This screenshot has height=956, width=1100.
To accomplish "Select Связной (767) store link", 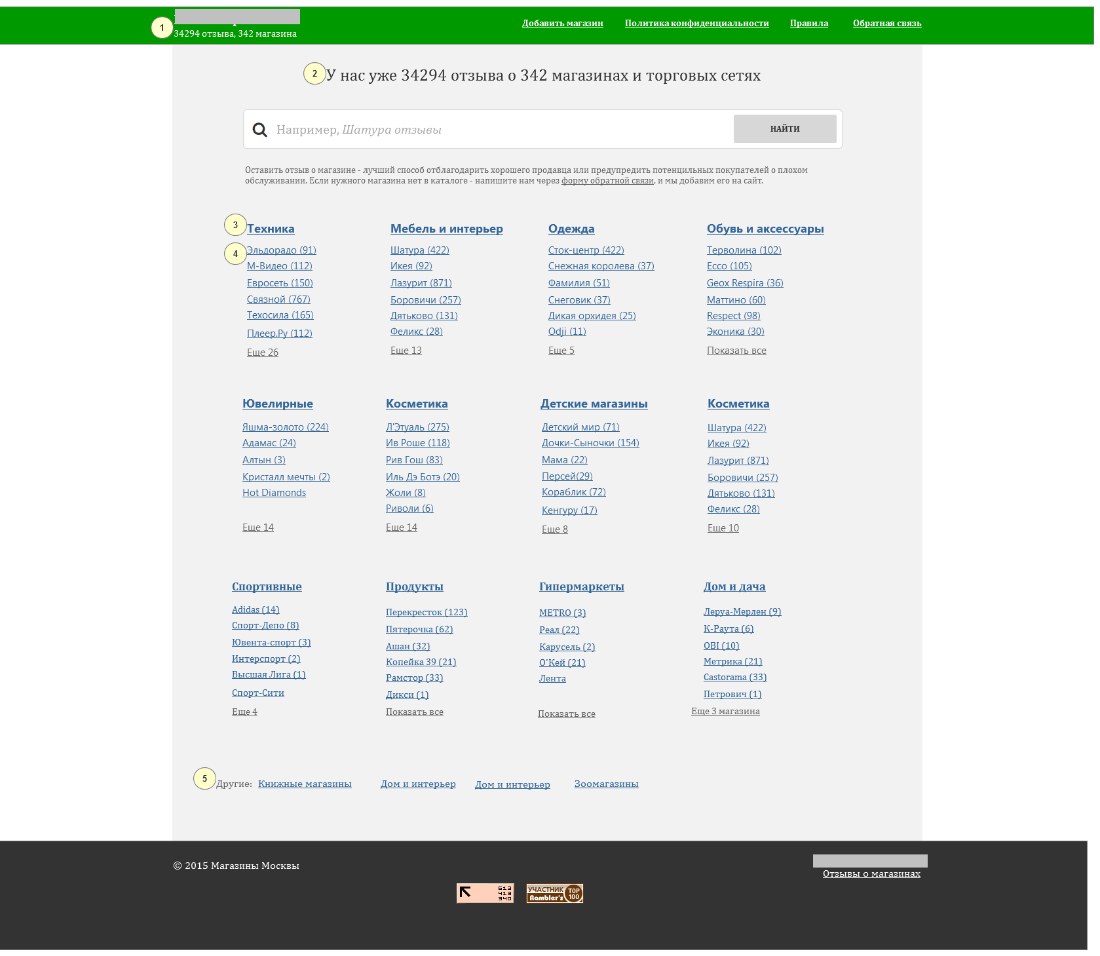I will tap(278, 299).
